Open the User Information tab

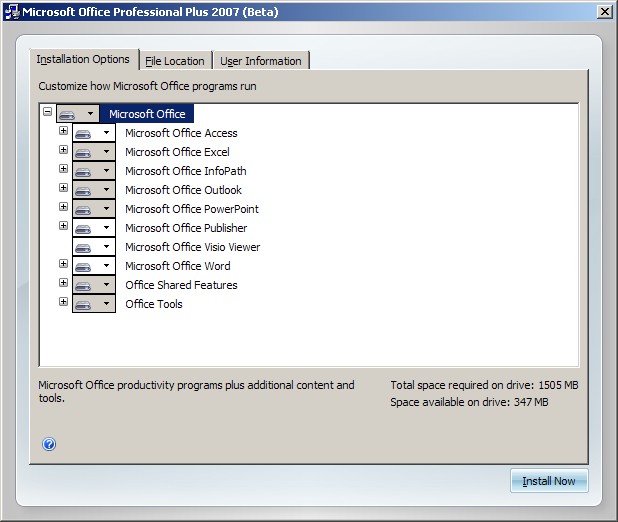[260, 61]
